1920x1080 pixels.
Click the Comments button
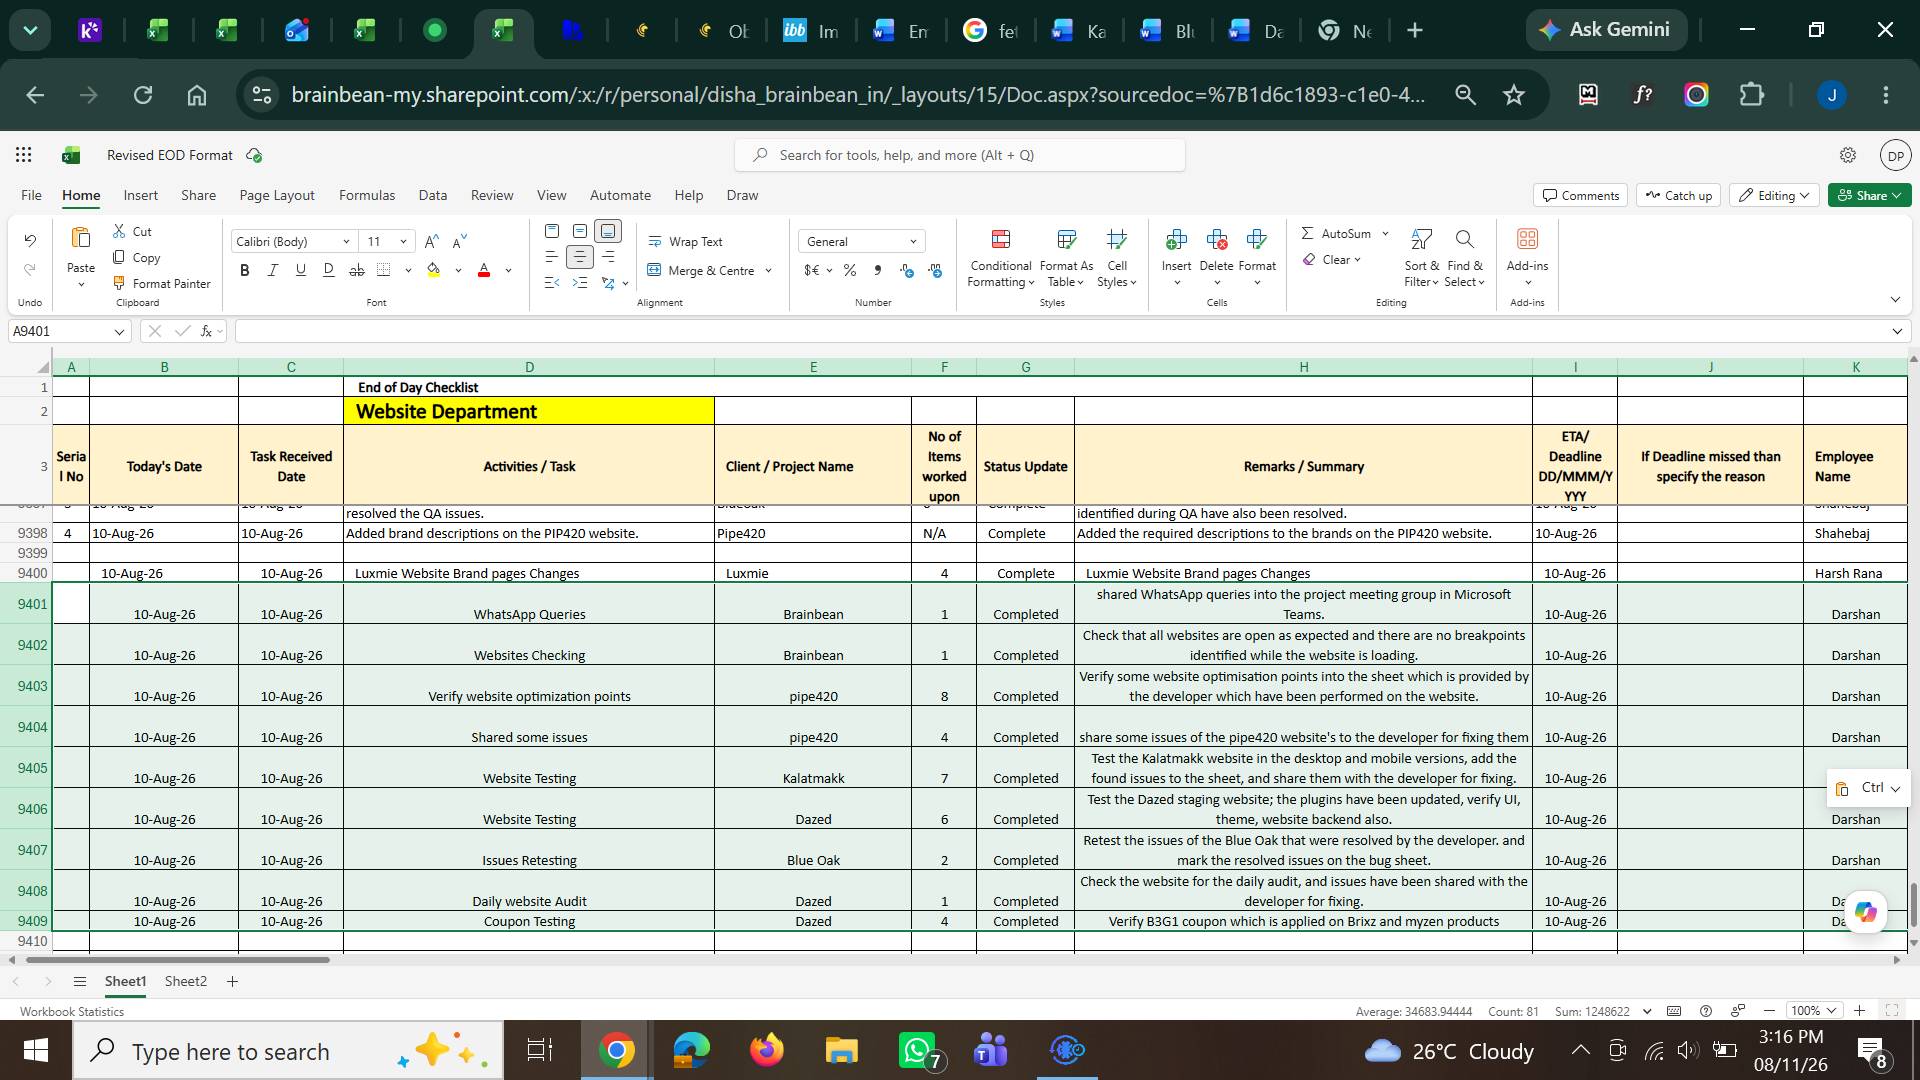[1580, 196]
